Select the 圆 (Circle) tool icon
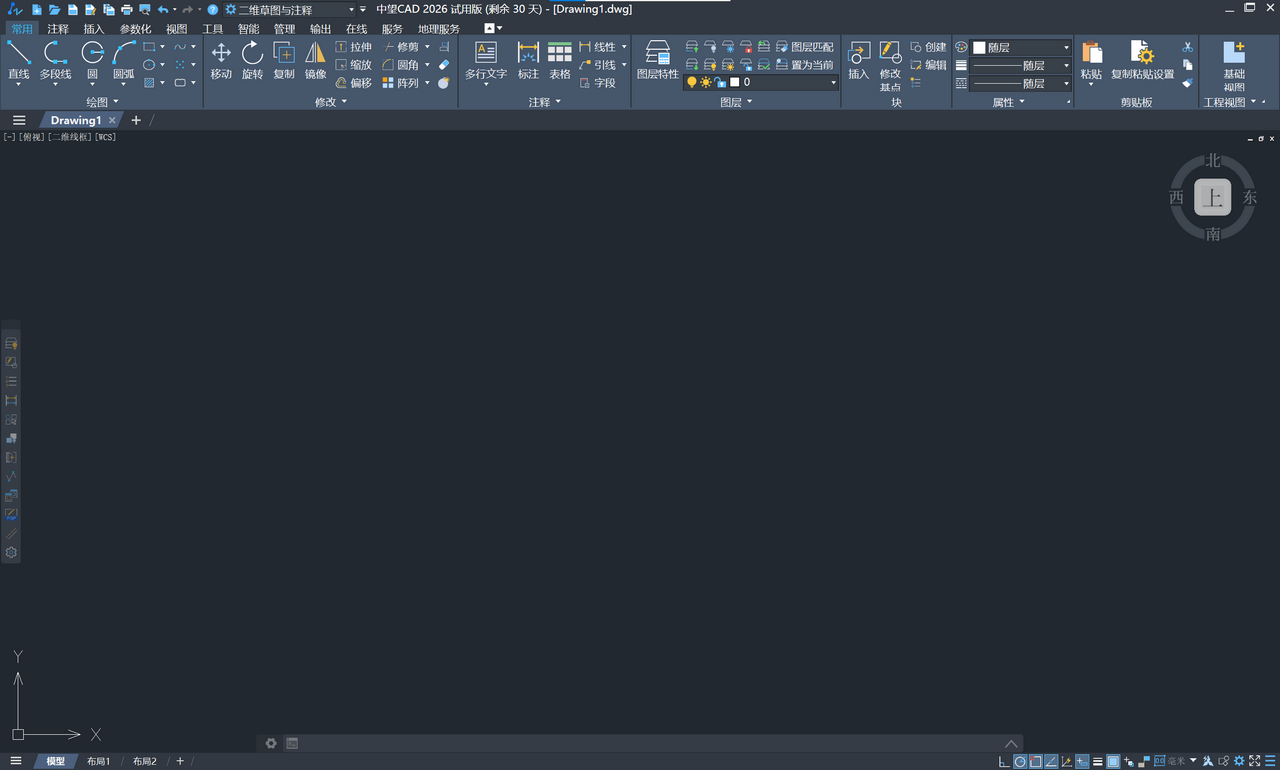Image resolution: width=1280 pixels, height=770 pixels. [x=92, y=60]
